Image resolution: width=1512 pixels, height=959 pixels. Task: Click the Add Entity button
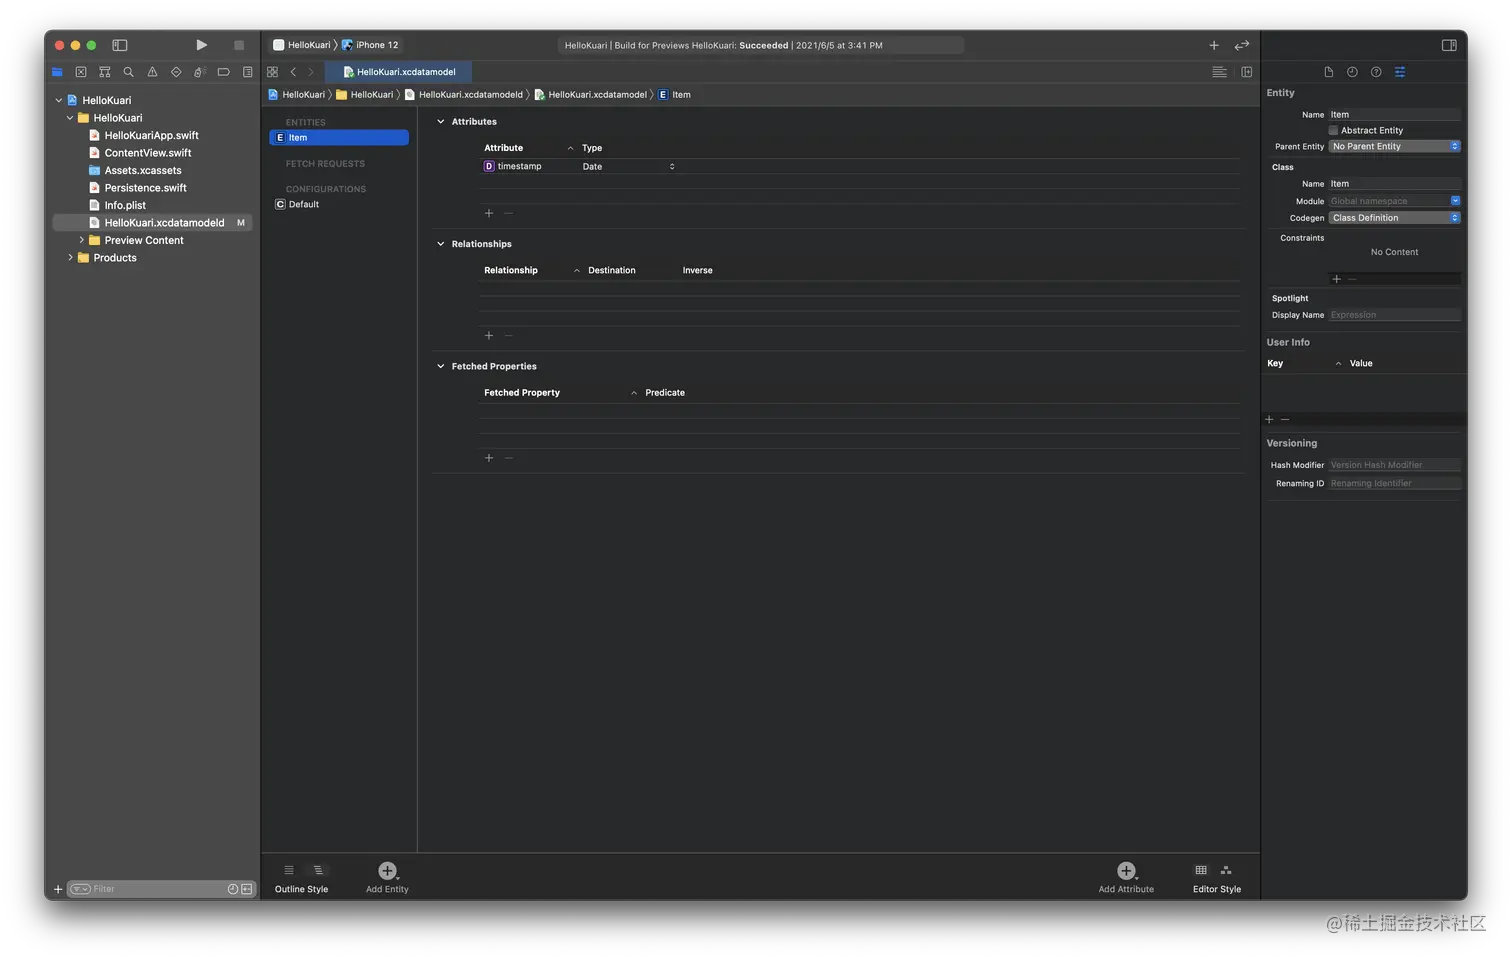386,871
